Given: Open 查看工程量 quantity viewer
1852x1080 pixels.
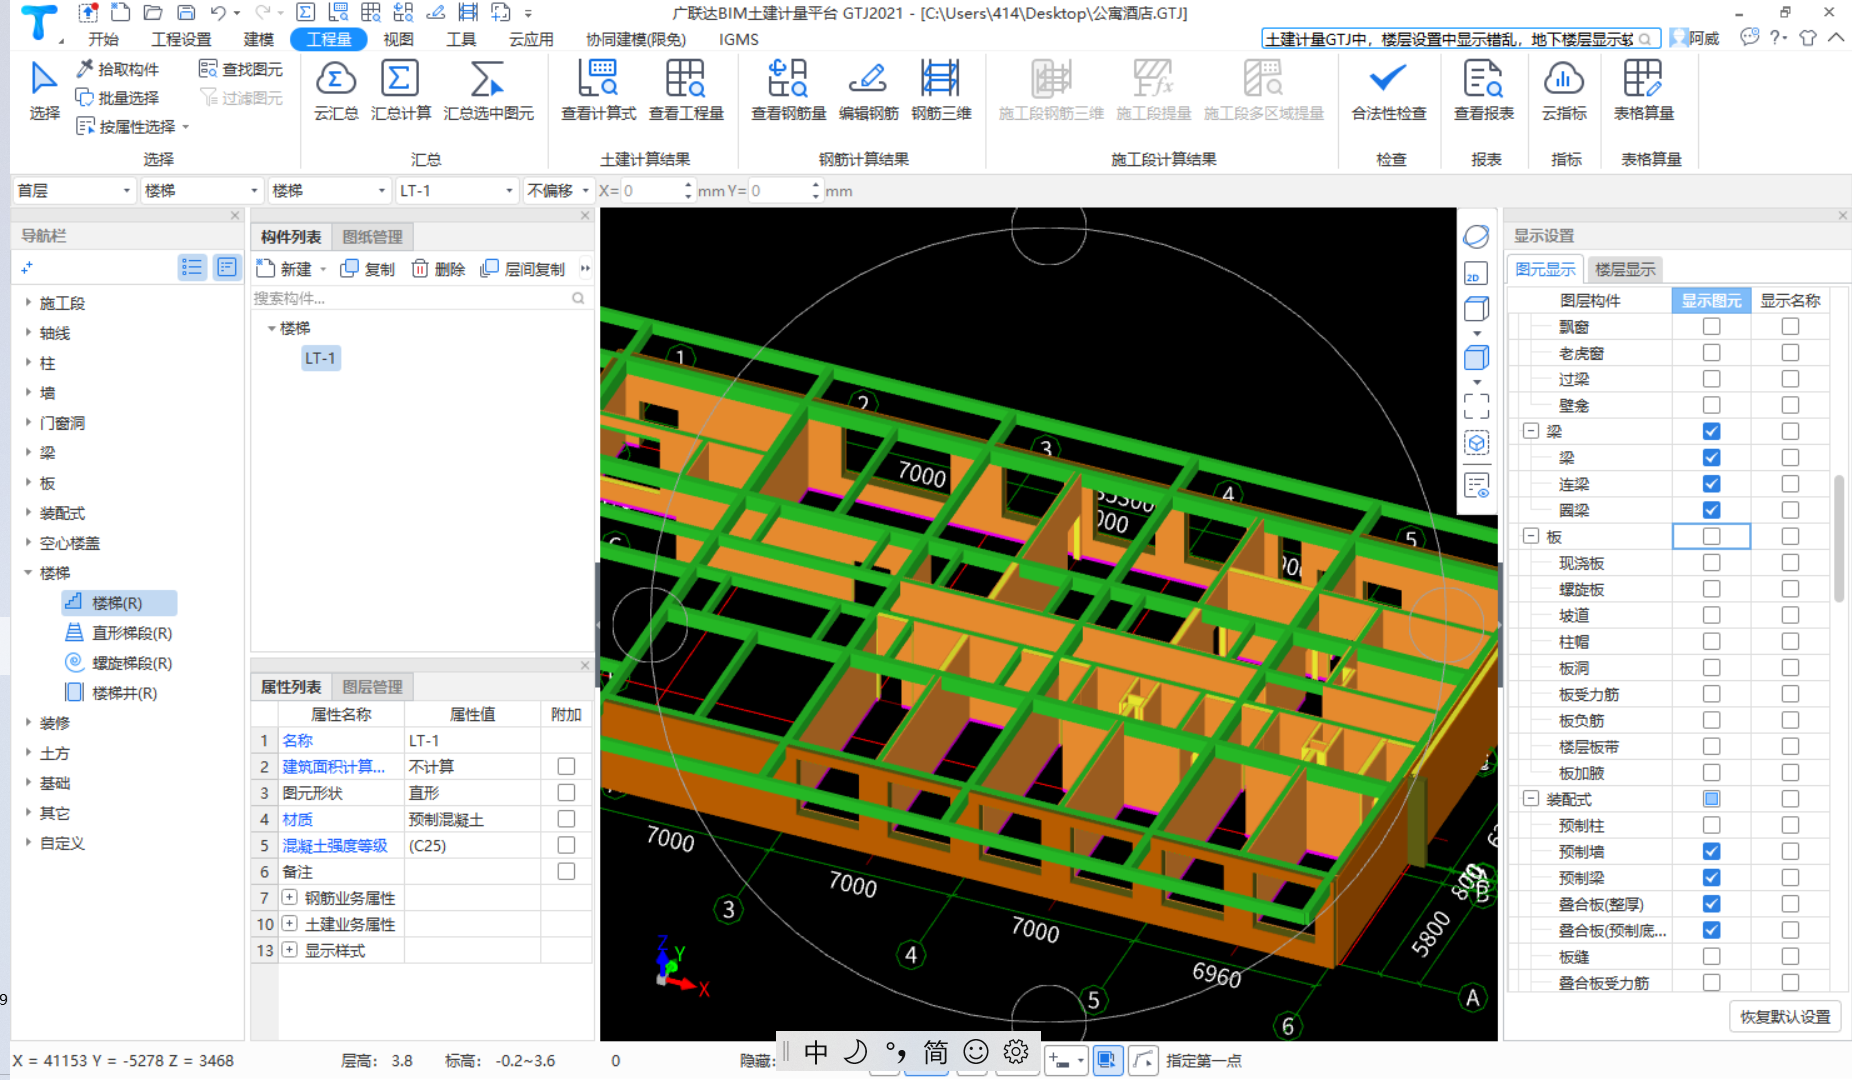Looking at the screenshot, I should (x=686, y=79).
